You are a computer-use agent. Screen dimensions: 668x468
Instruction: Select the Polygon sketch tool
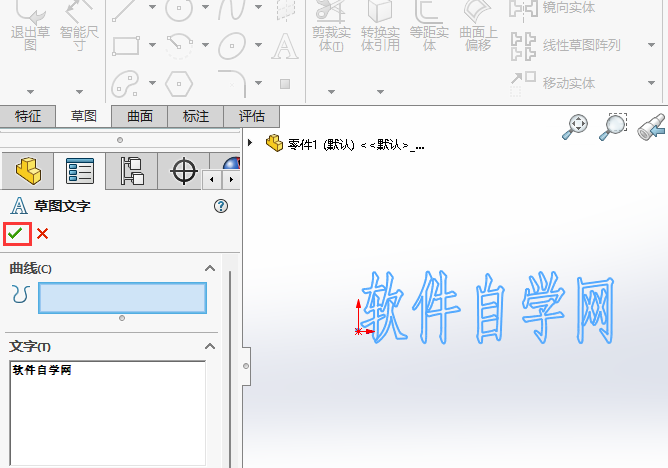point(179,83)
